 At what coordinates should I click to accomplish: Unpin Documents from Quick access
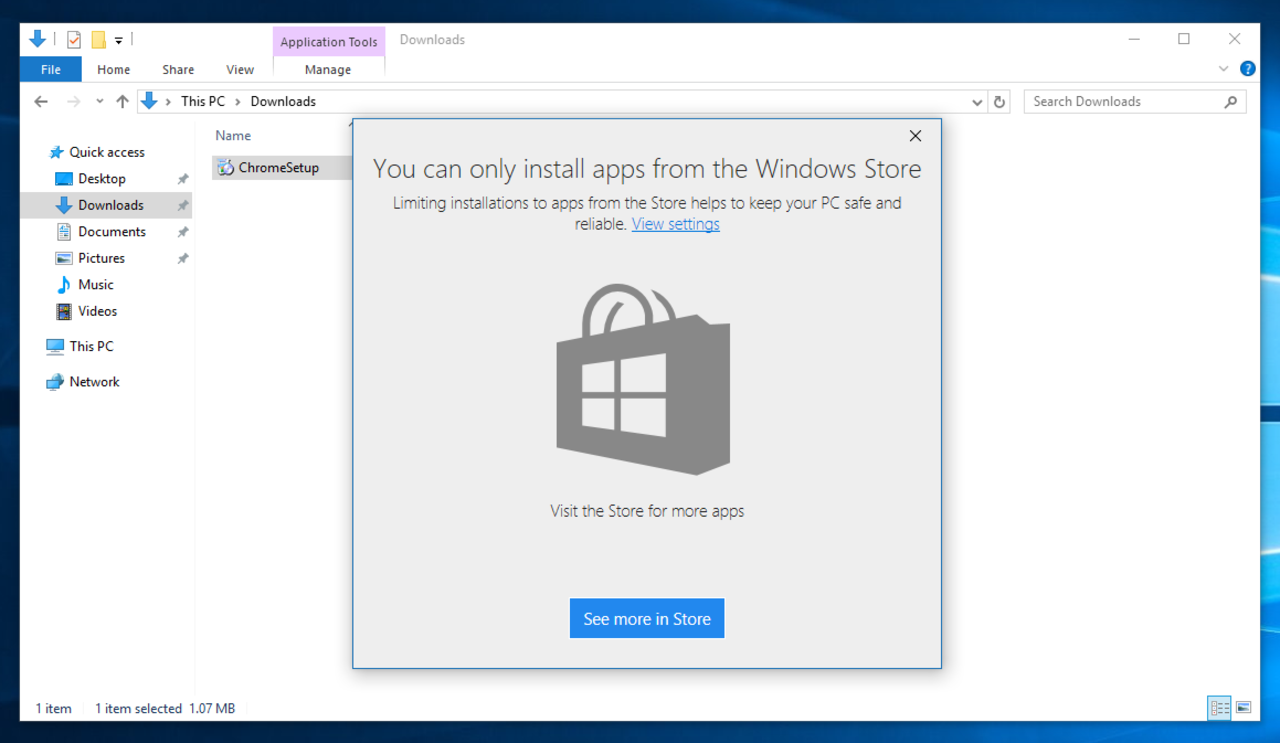(184, 231)
